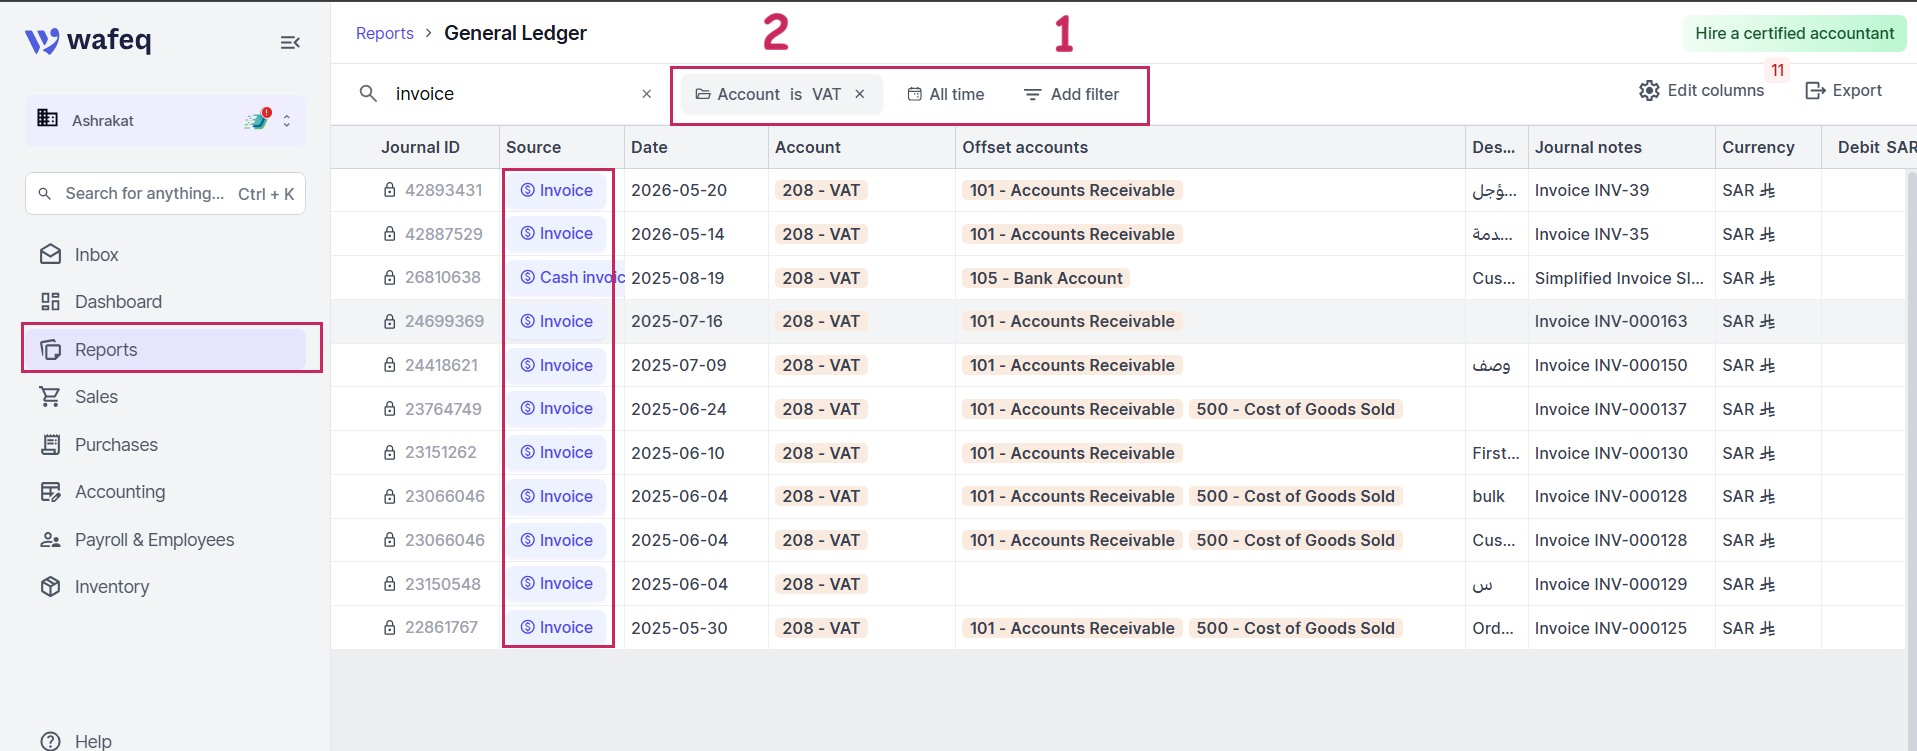This screenshot has height=751, width=1917.
Task: Click Invoice INV-000125 journal note
Action: coord(1611,628)
